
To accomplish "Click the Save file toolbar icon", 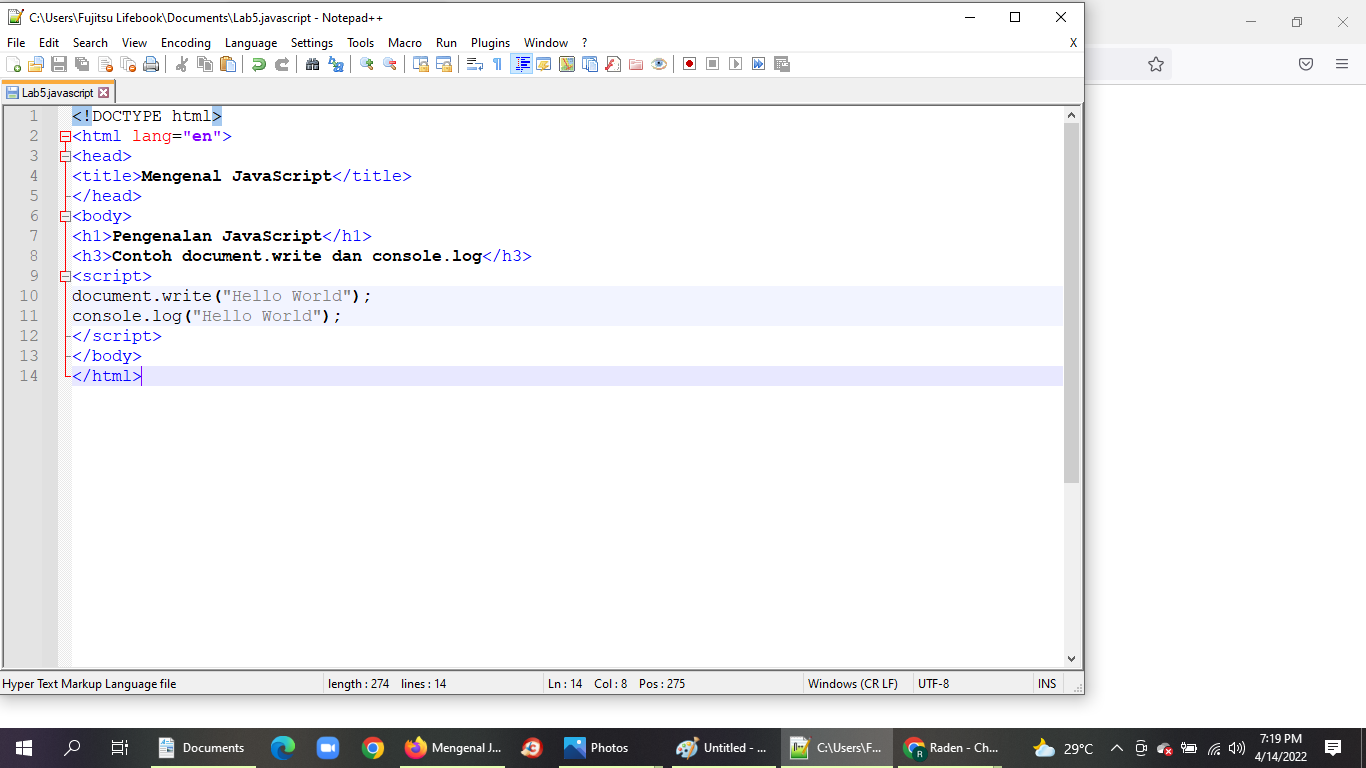I will [x=59, y=64].
